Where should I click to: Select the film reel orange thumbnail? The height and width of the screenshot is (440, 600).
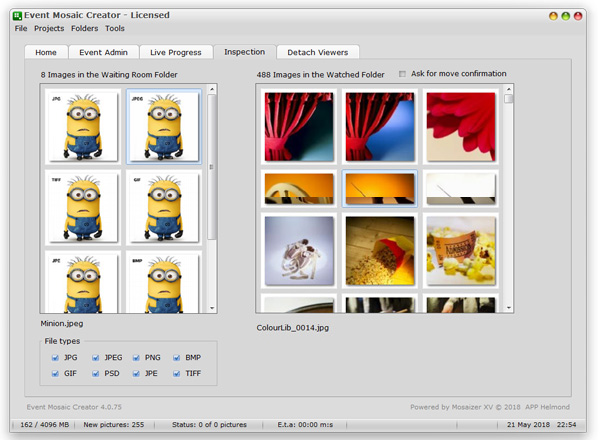pyautogui.click(x=299, y=189)
